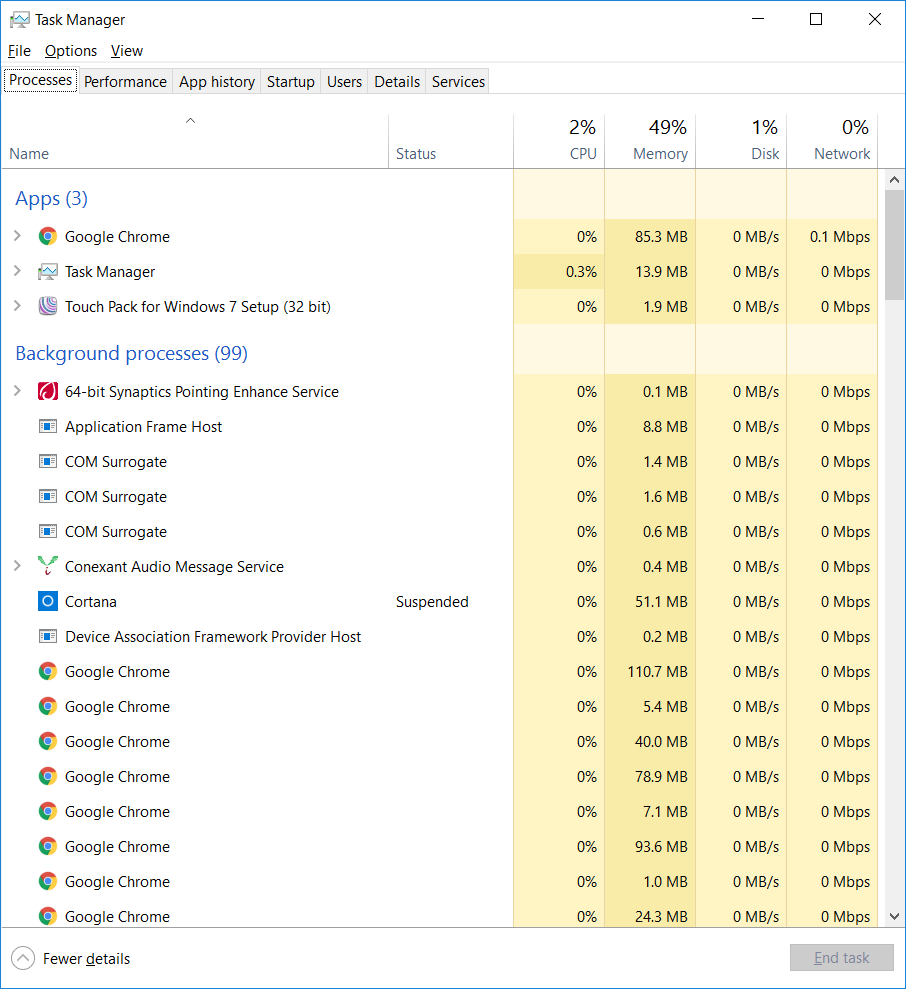The image size is (906, 989).
Task: Open the File menu
Action: (x=20, y=50)
